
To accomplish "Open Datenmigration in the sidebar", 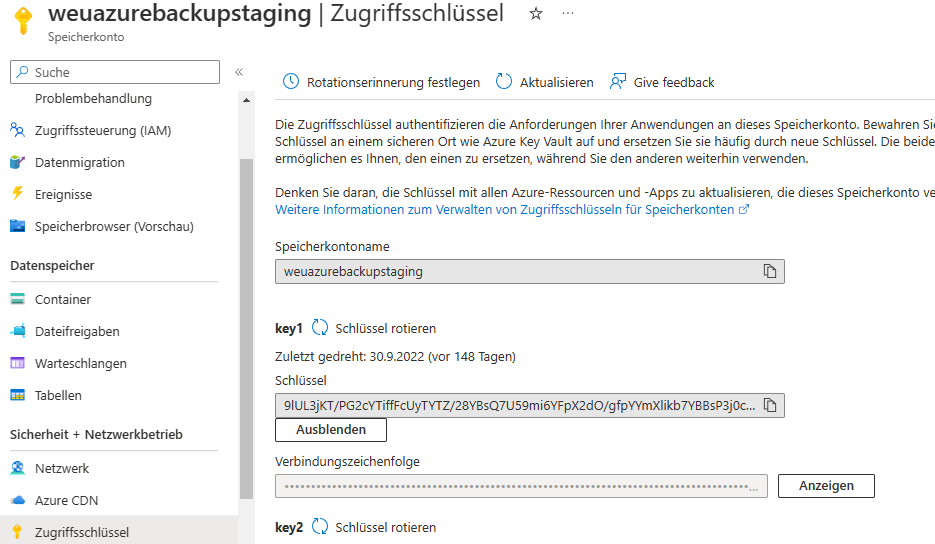I will click(79, 163).
